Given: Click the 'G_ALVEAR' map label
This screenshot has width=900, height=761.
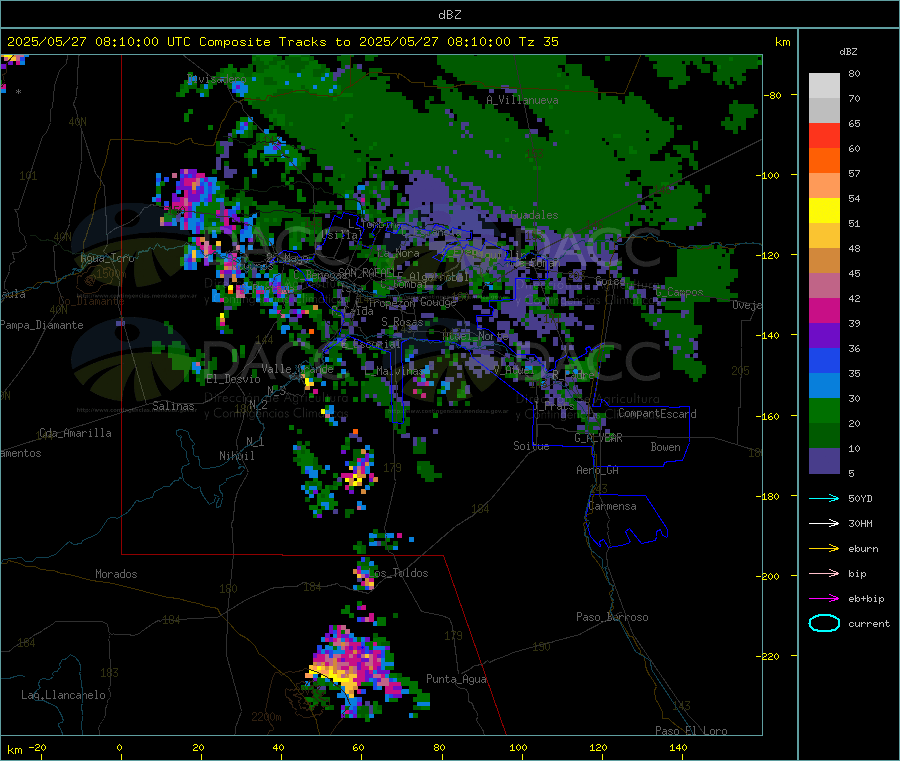Looking at the screenshot, I should pos(598,438).
